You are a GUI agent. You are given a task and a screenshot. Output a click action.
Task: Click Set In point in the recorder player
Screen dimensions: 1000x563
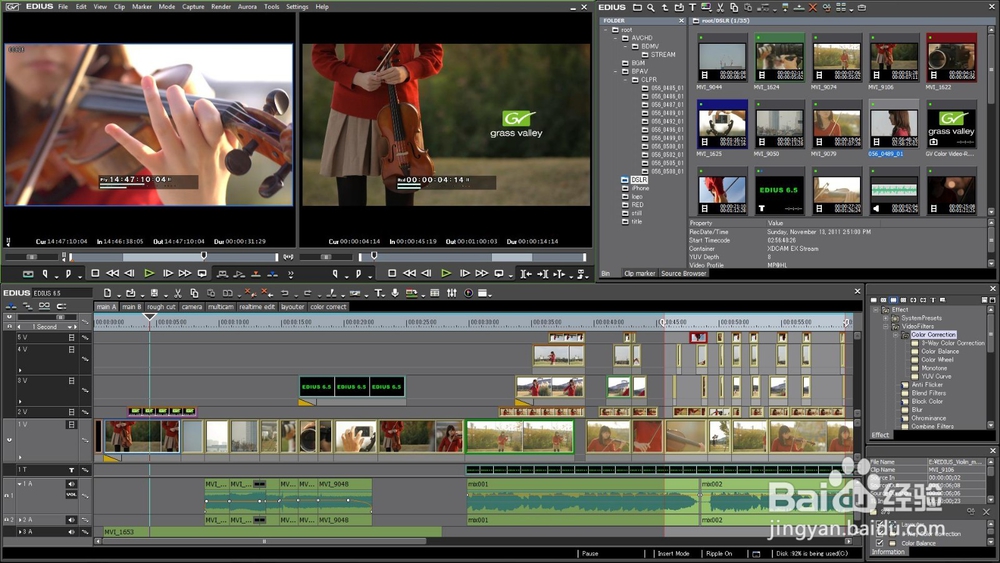point(335,274)
